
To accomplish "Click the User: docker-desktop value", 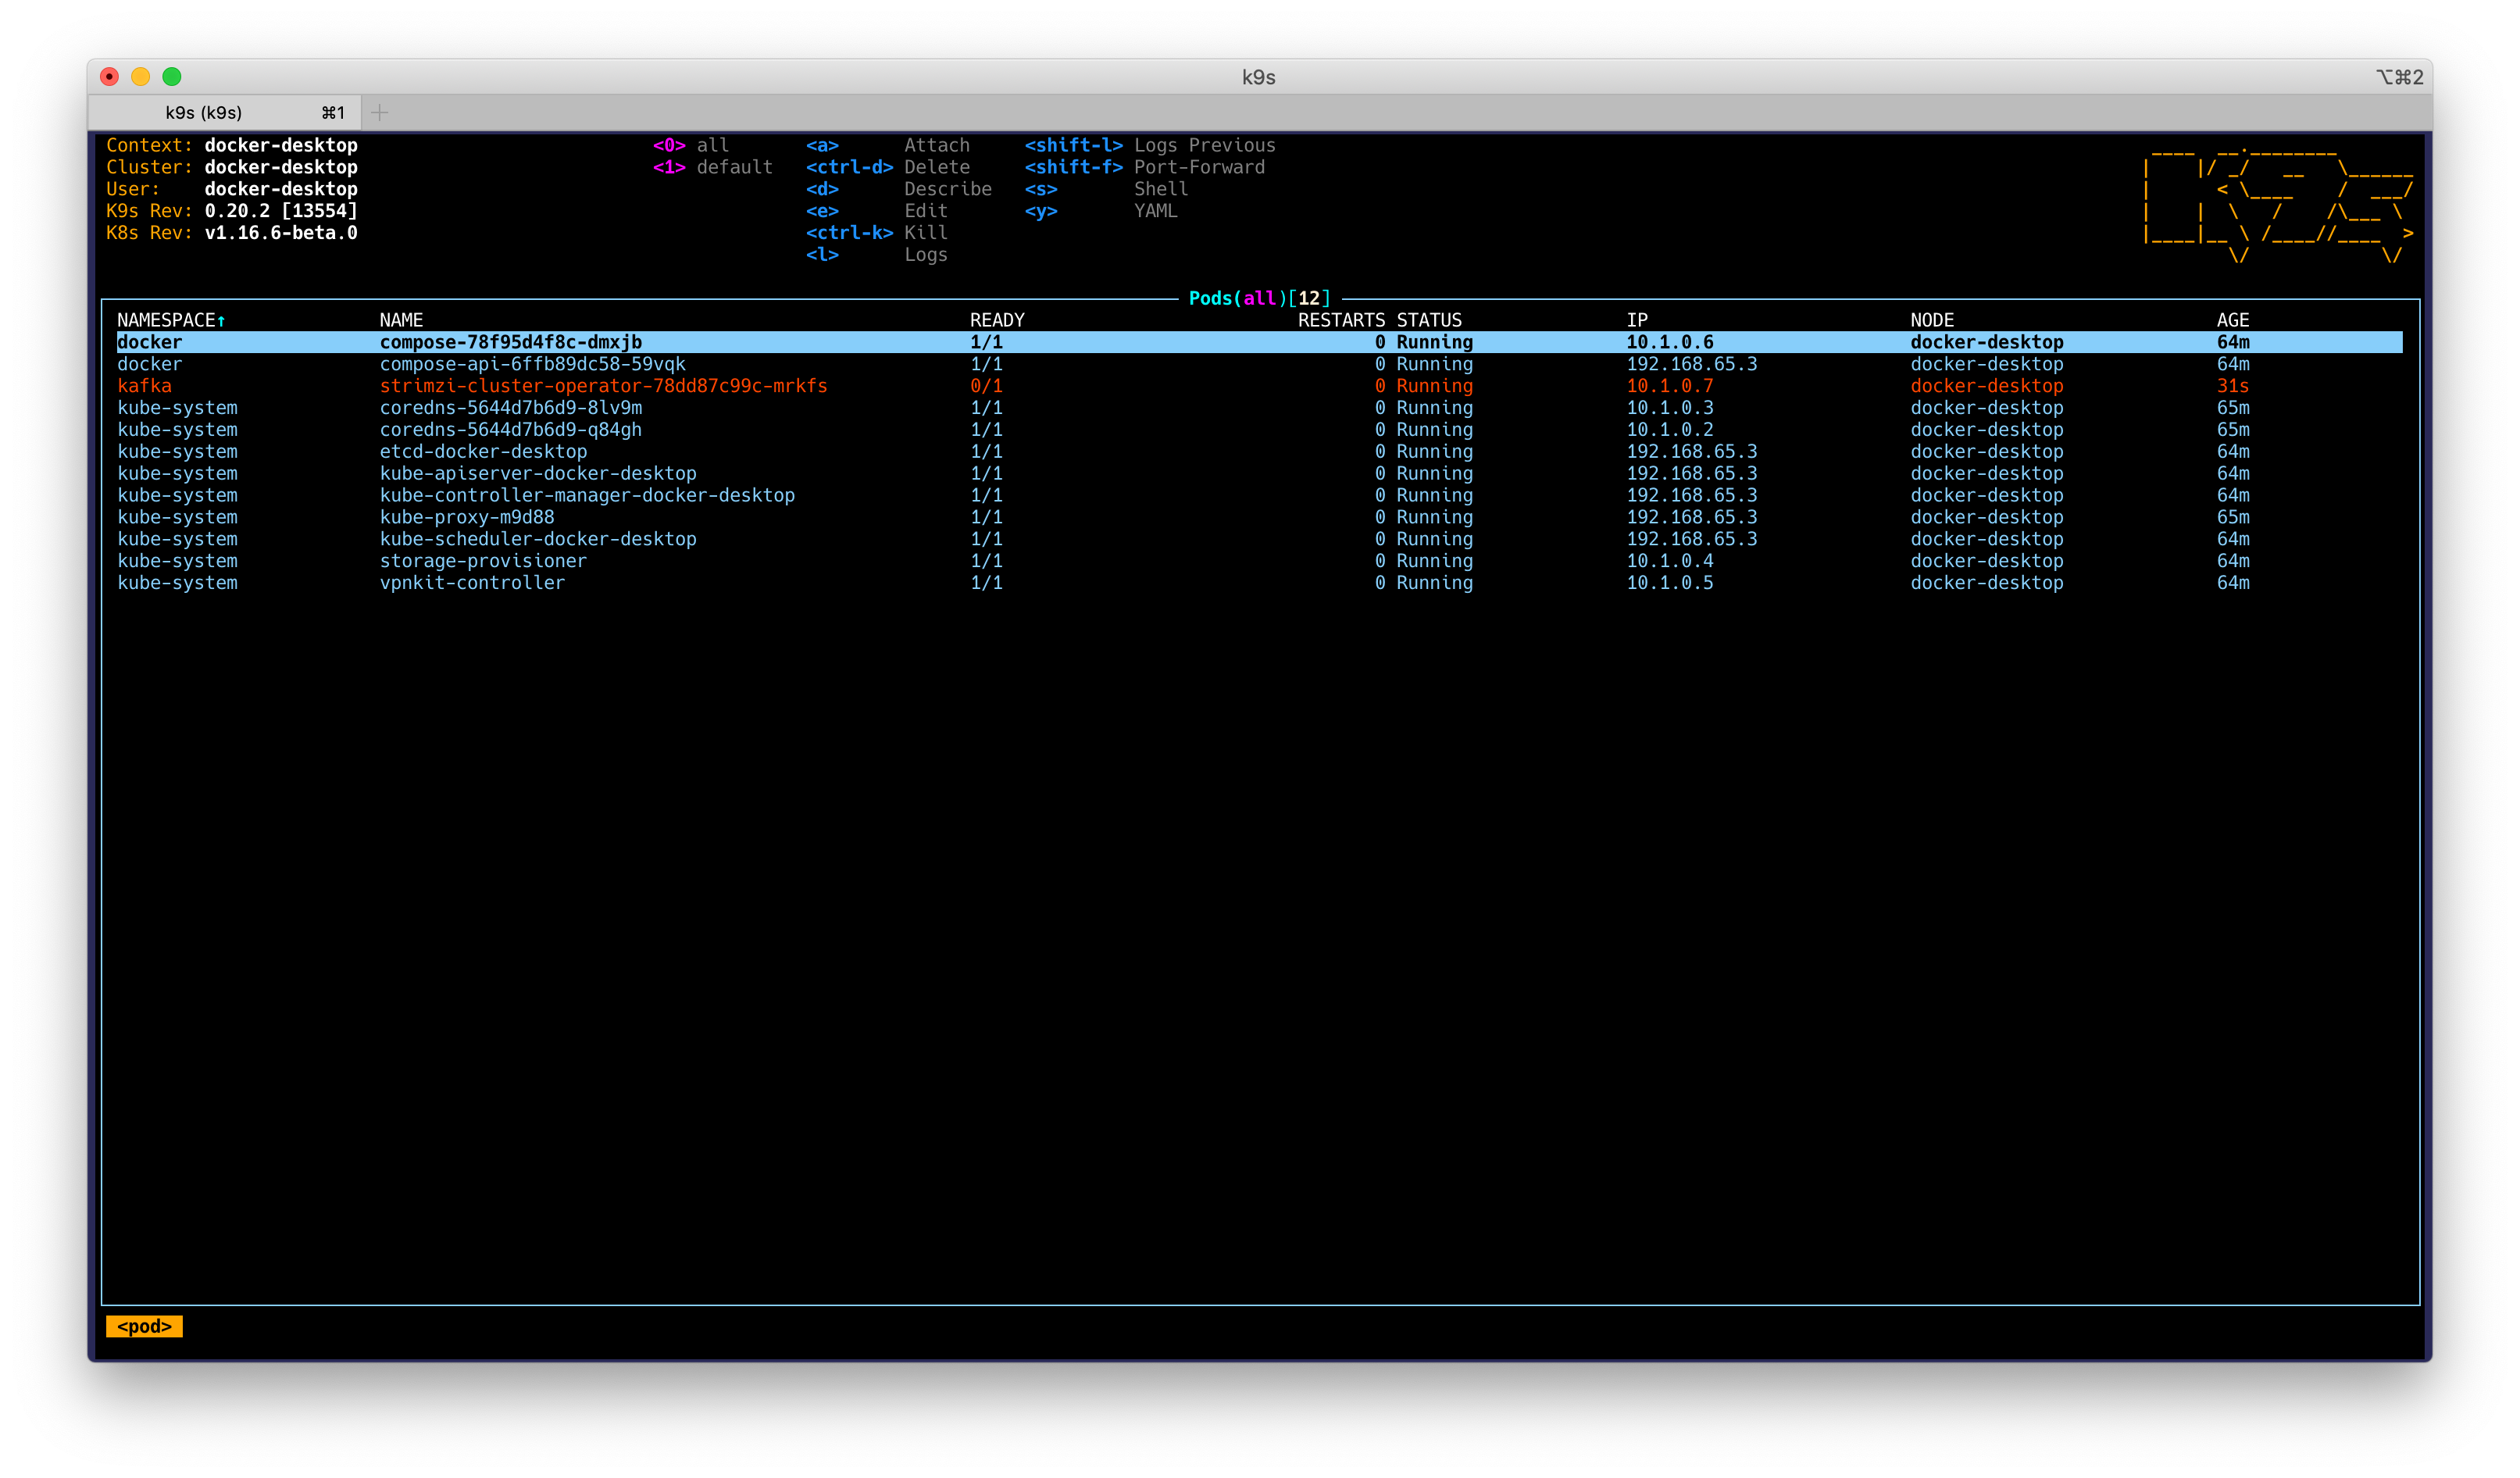I will click(281, 189).
